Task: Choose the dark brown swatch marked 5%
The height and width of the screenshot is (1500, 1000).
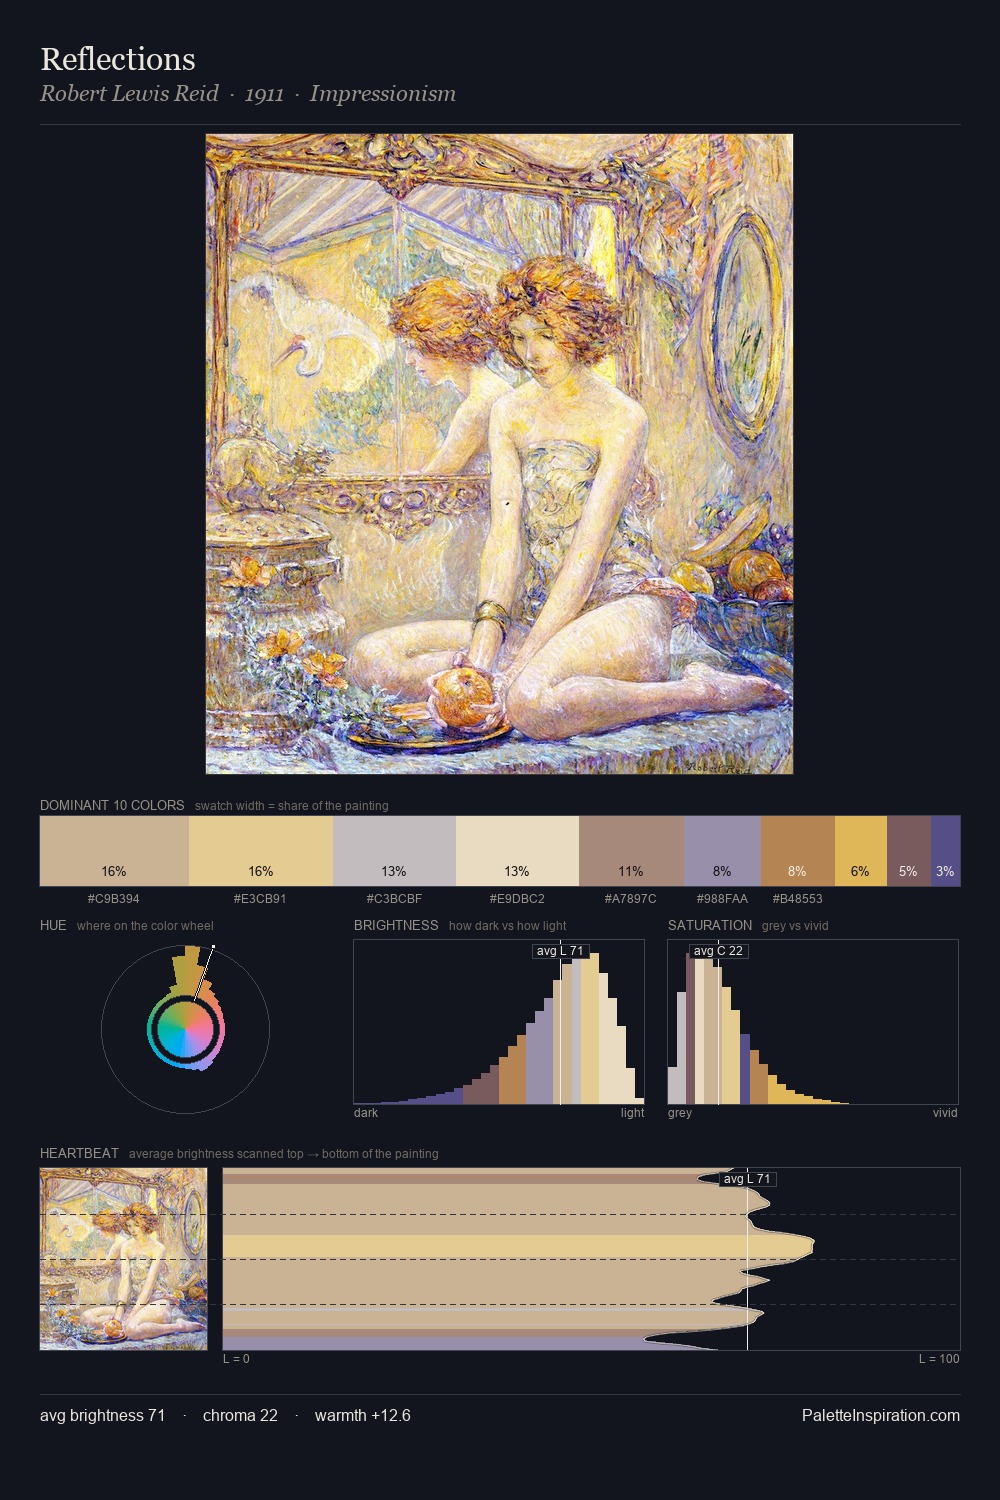Action: pyautogui.click(x=908, y=851)
